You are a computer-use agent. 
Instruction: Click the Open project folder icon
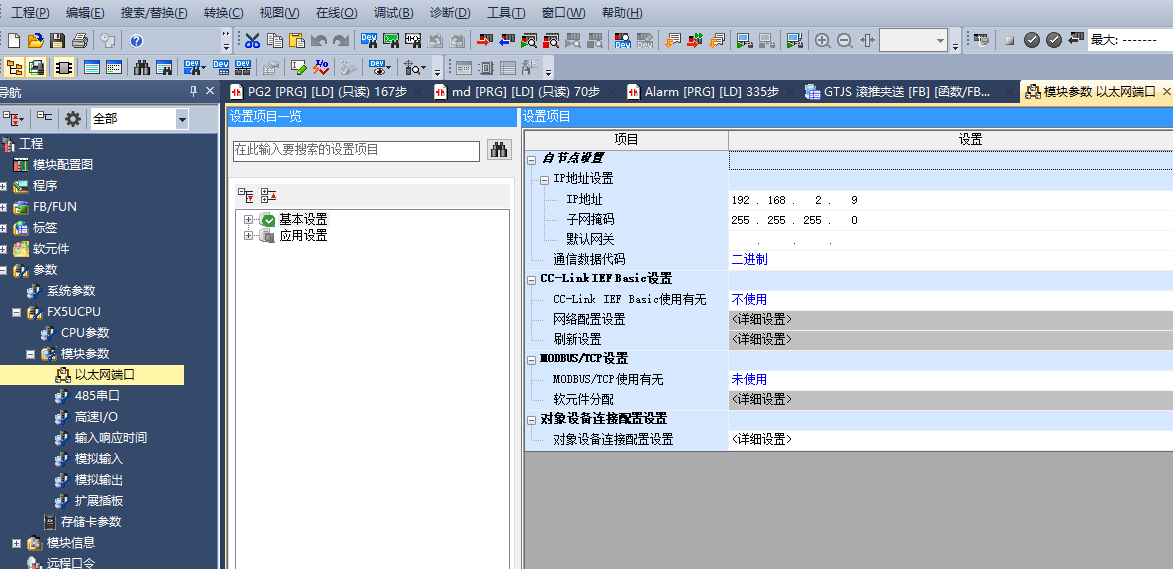(35, 41)
